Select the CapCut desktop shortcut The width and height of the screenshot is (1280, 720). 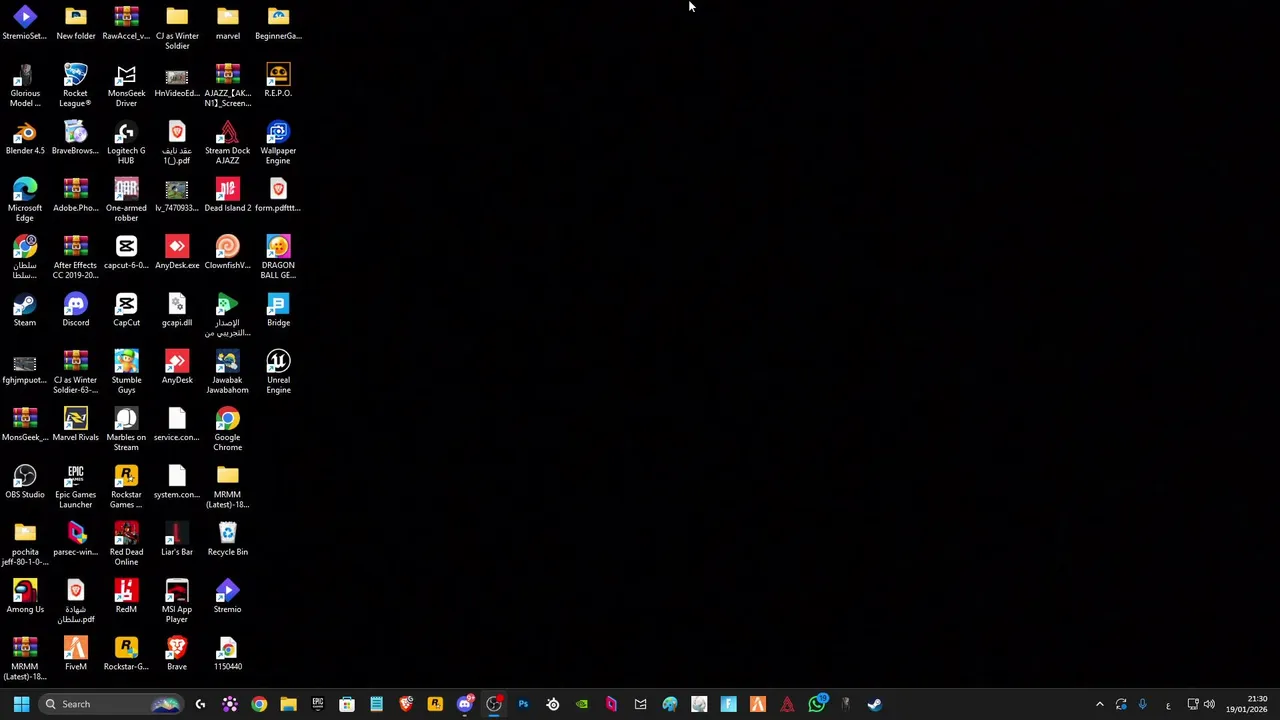click(126, 311)
